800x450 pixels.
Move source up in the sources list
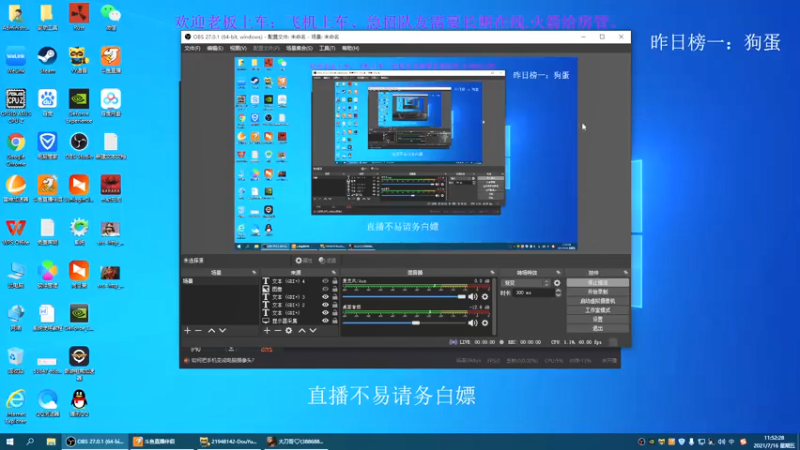302,331
